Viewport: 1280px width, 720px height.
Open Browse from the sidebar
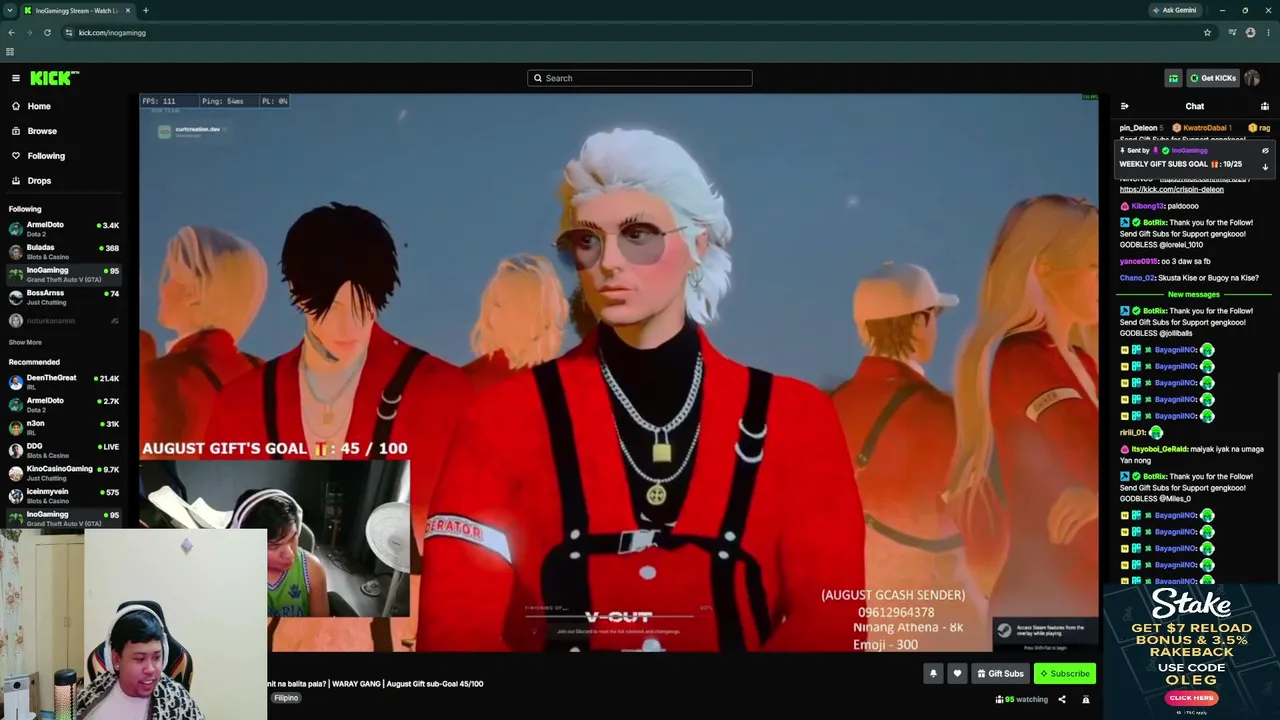[42, 131]
